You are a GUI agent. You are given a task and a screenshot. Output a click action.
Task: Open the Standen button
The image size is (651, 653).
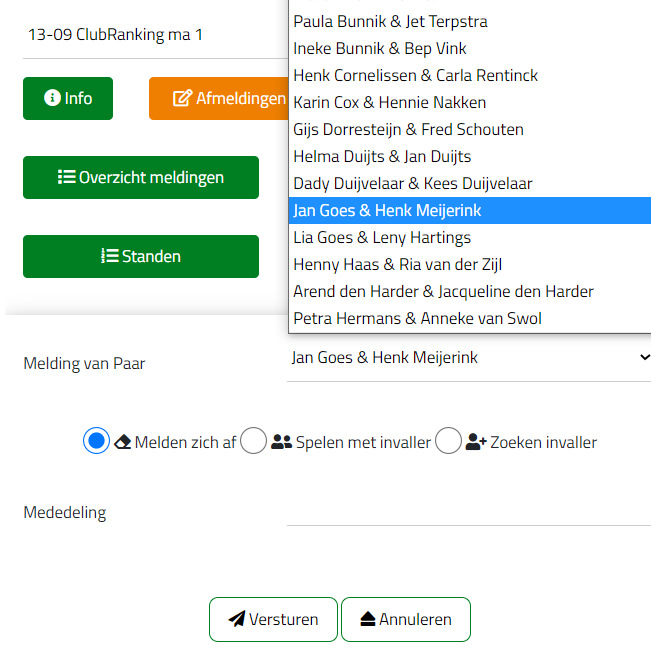click(141, 256)
